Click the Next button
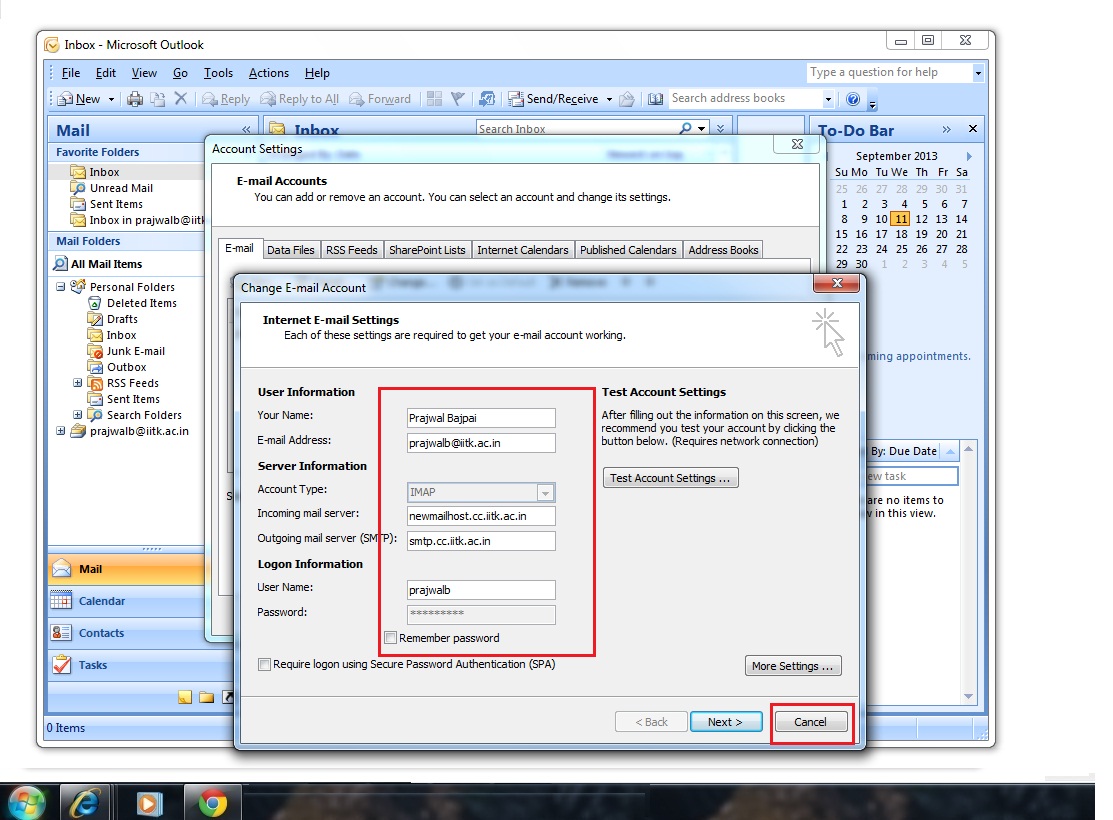 pyautogui.click(x=725, y=722)
